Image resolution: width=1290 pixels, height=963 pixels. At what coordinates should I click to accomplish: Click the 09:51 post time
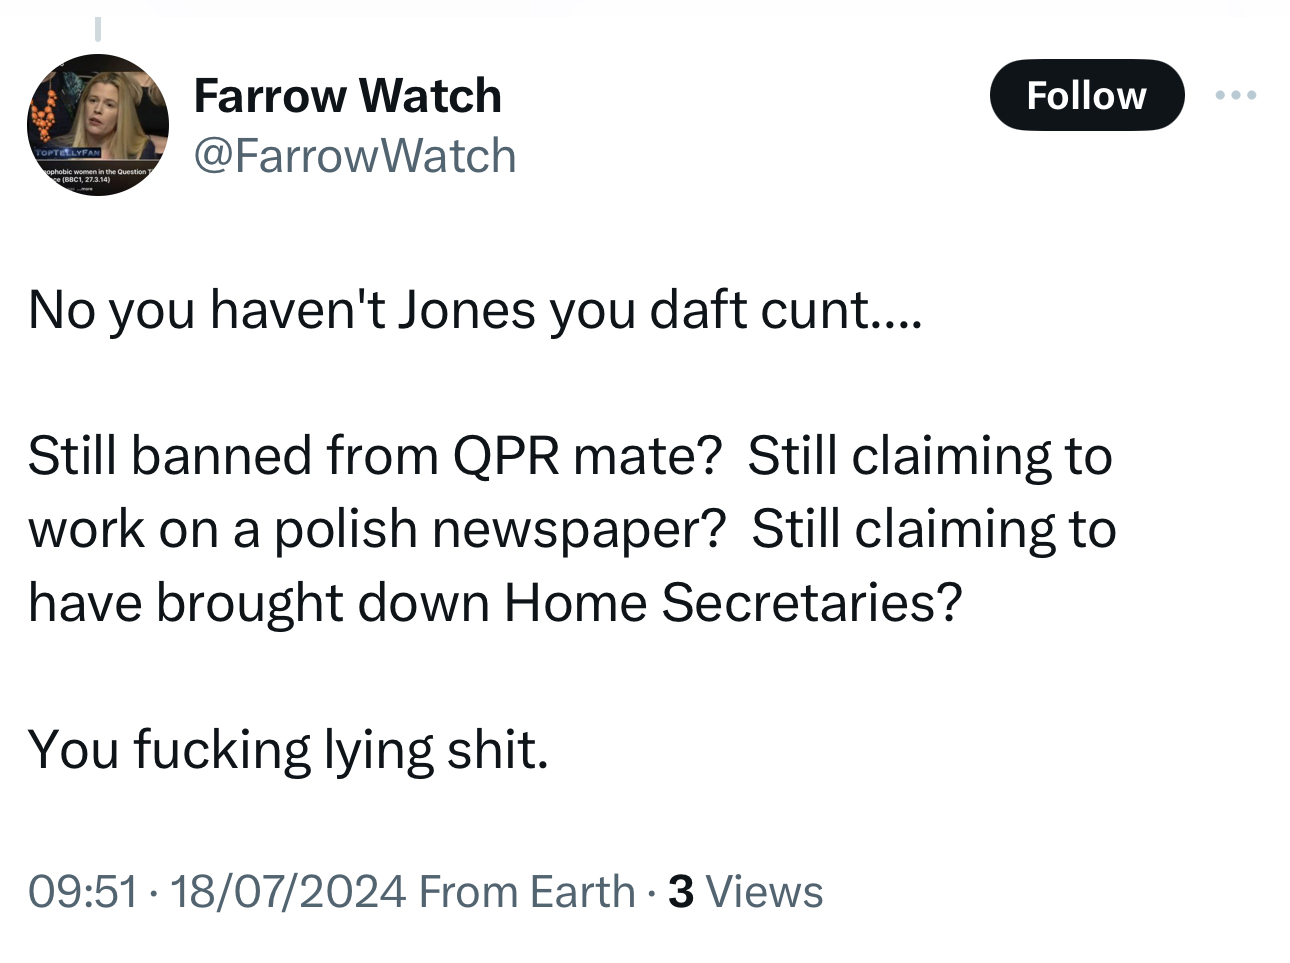(82, 891)
